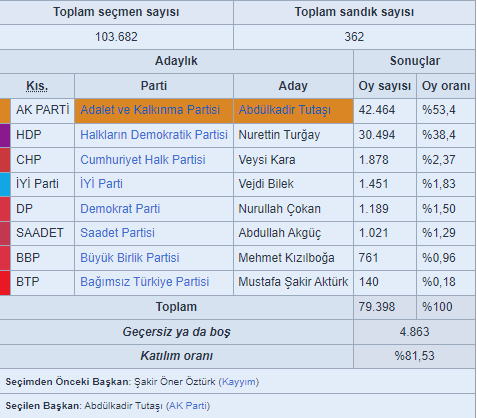Open the Demokrat Parti link
477x418 pixels.
pyautogui.click(x=120, y=209)
